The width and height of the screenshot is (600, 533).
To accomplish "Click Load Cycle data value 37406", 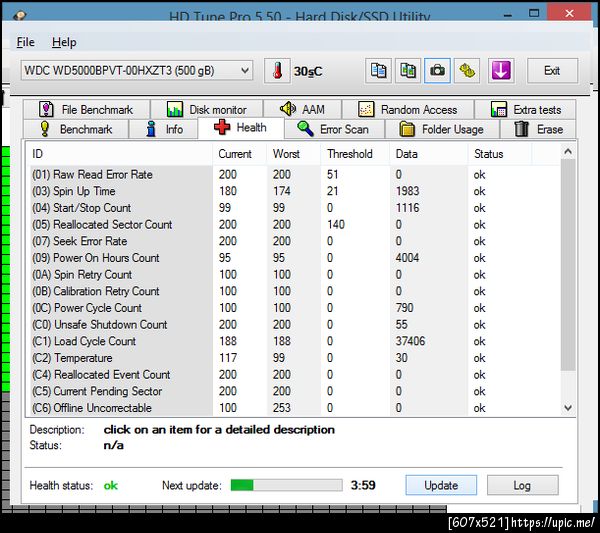I will pos(410,341).
